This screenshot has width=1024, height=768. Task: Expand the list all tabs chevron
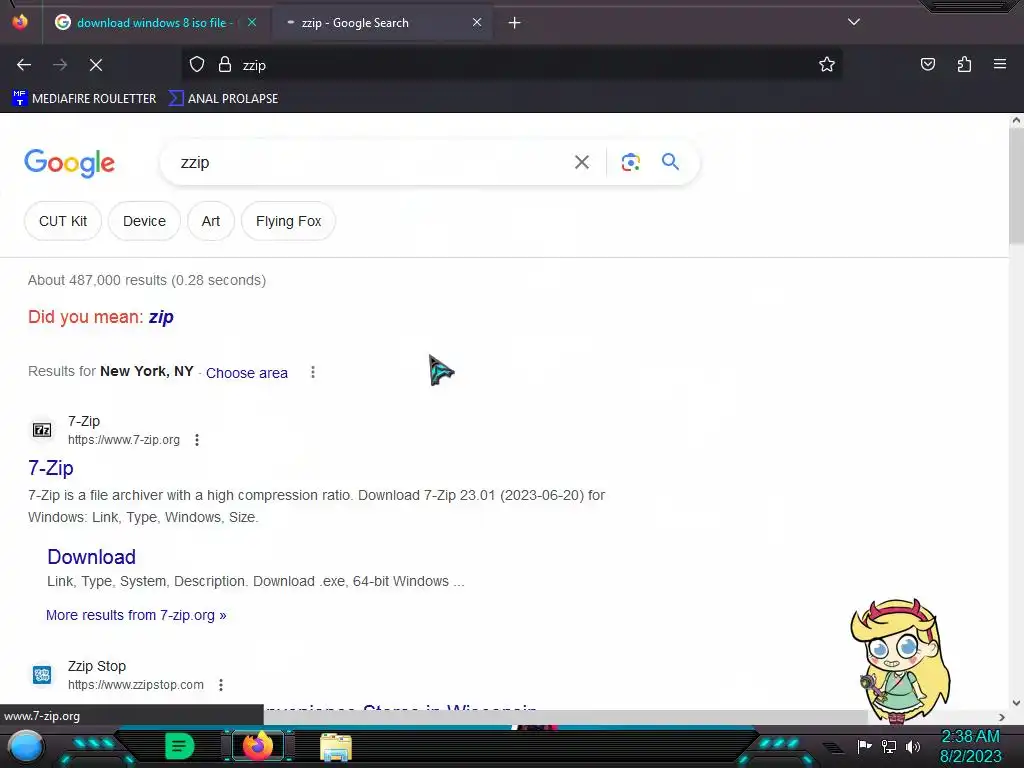coord(854,22)
